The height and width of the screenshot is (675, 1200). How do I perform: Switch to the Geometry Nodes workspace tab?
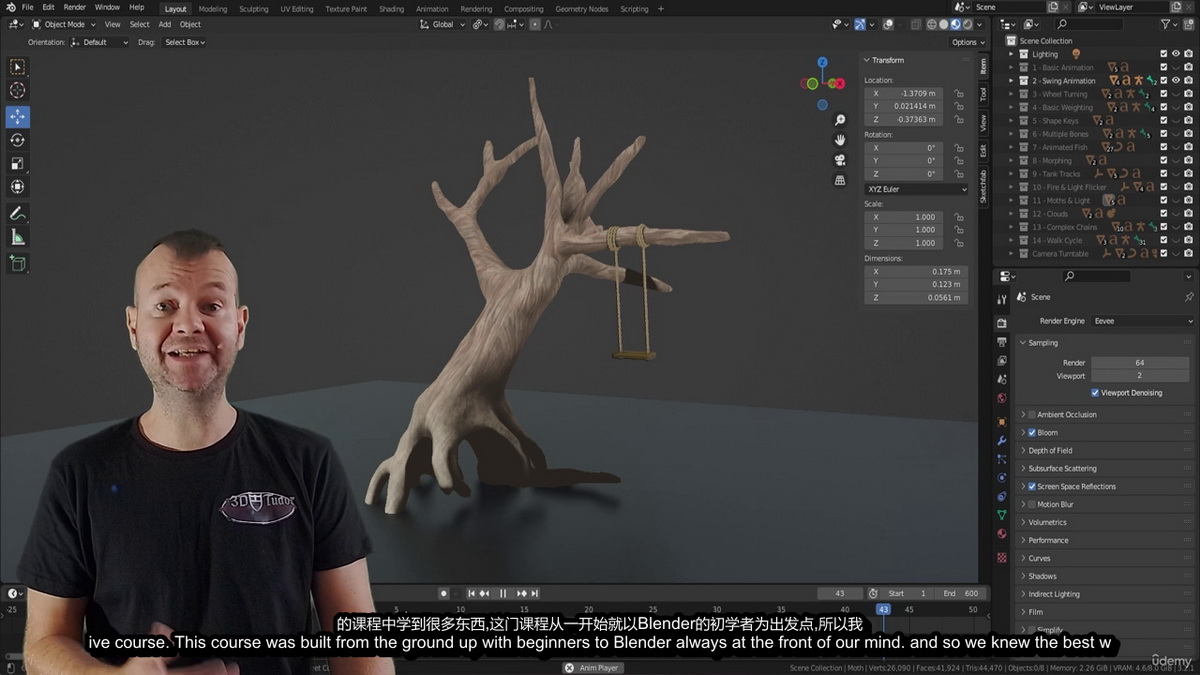581,9
